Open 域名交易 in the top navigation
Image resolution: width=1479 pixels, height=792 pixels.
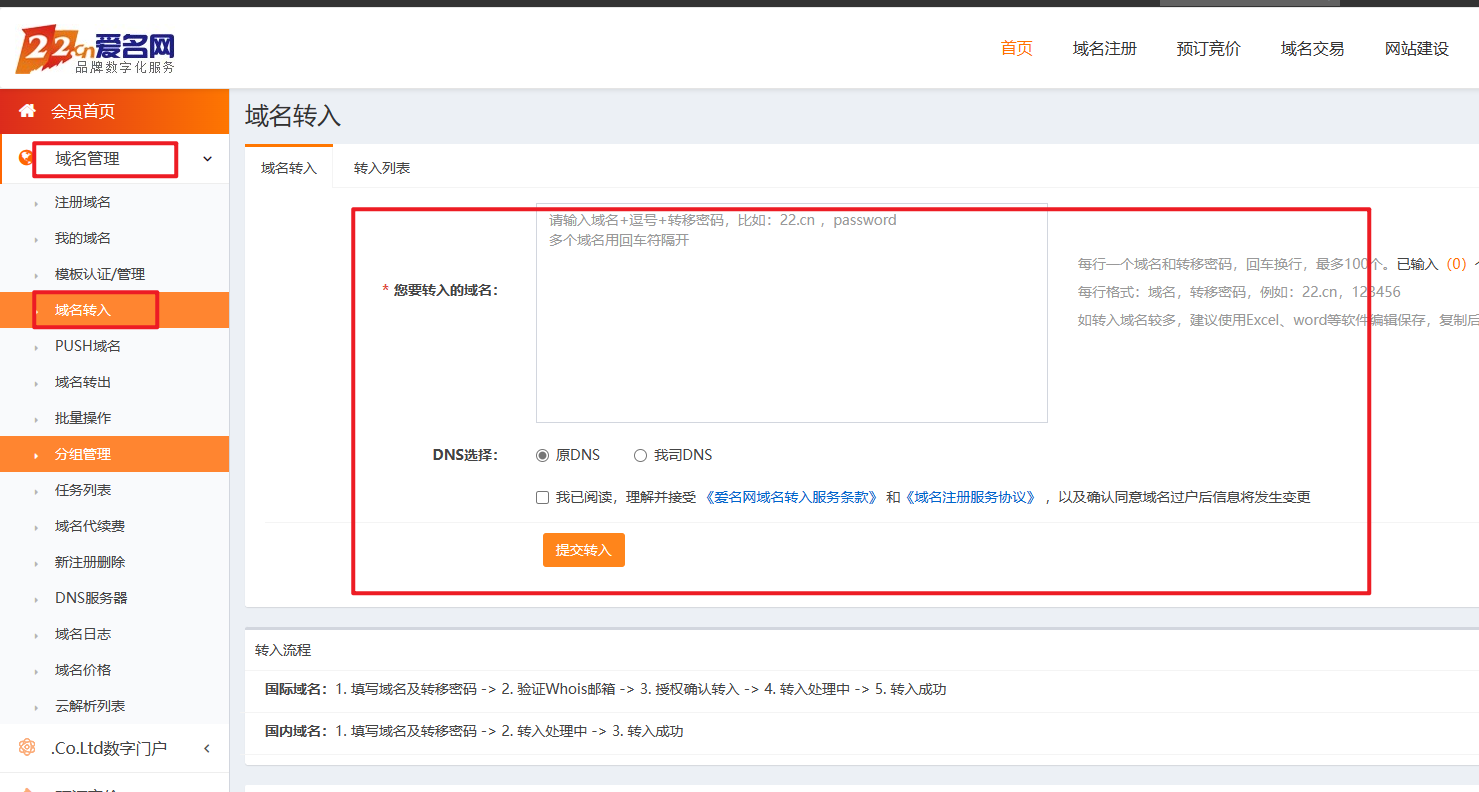(1312, 48)
